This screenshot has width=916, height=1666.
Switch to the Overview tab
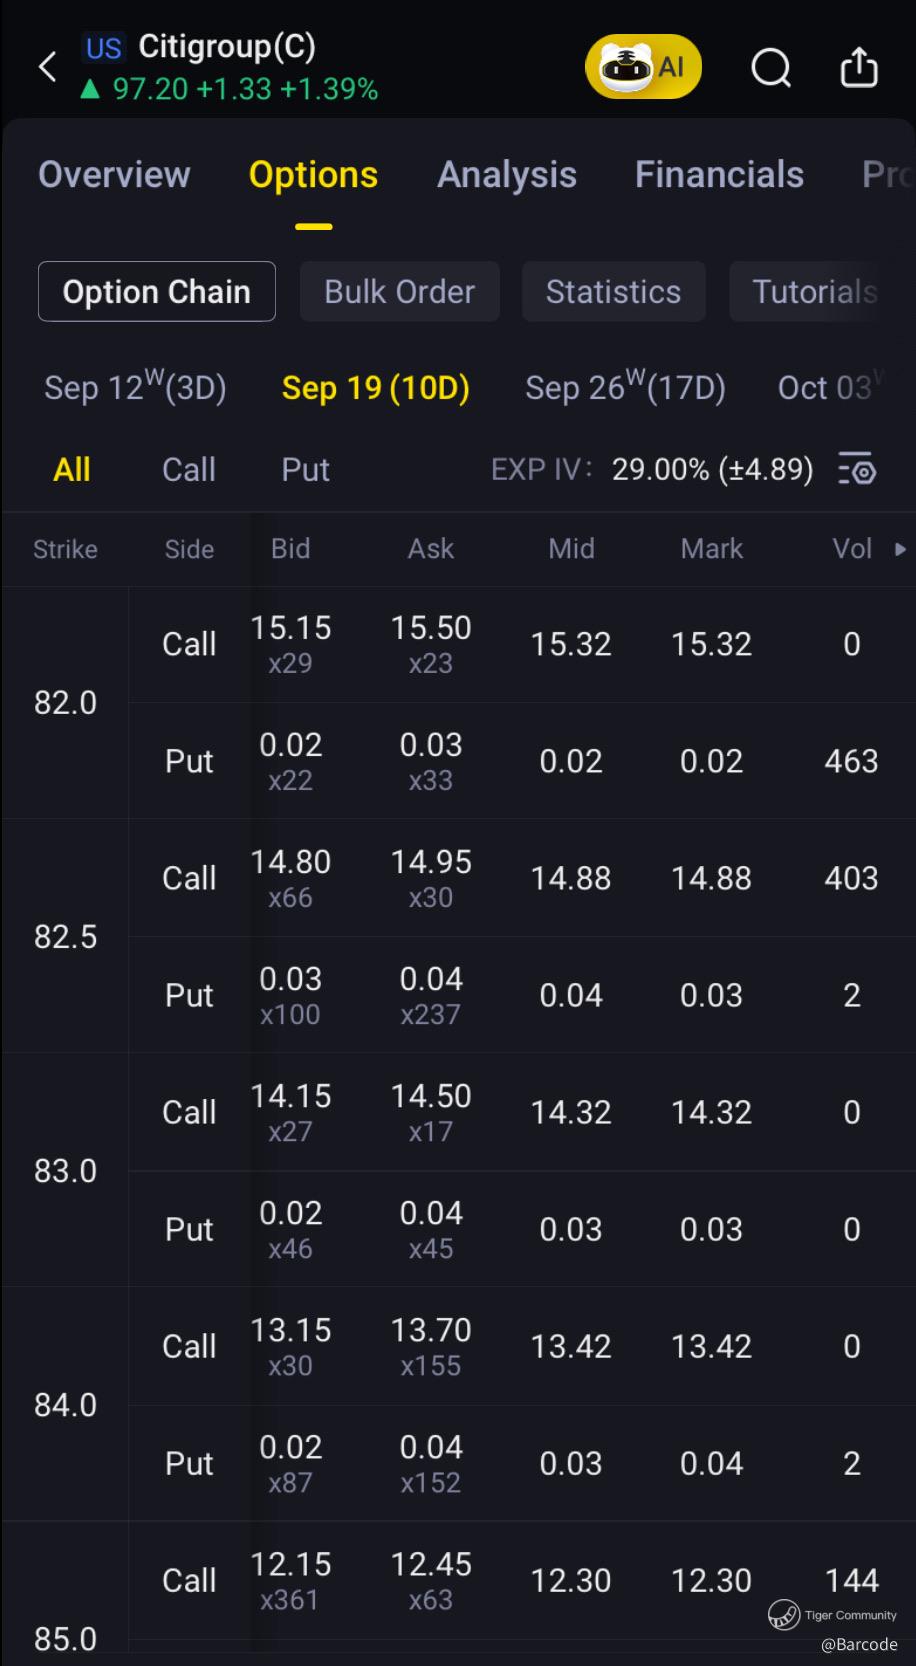(114, 175)
